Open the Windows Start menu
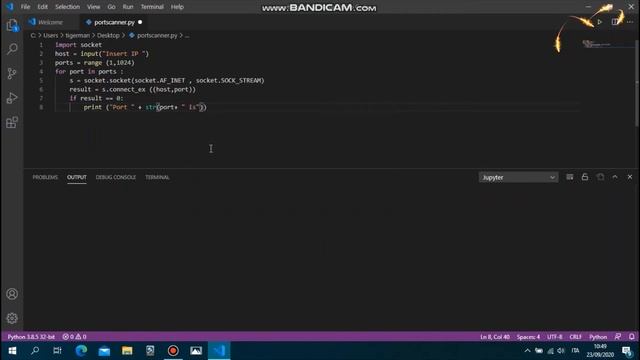The image size is (640, 360). click(x=12, y=351)
